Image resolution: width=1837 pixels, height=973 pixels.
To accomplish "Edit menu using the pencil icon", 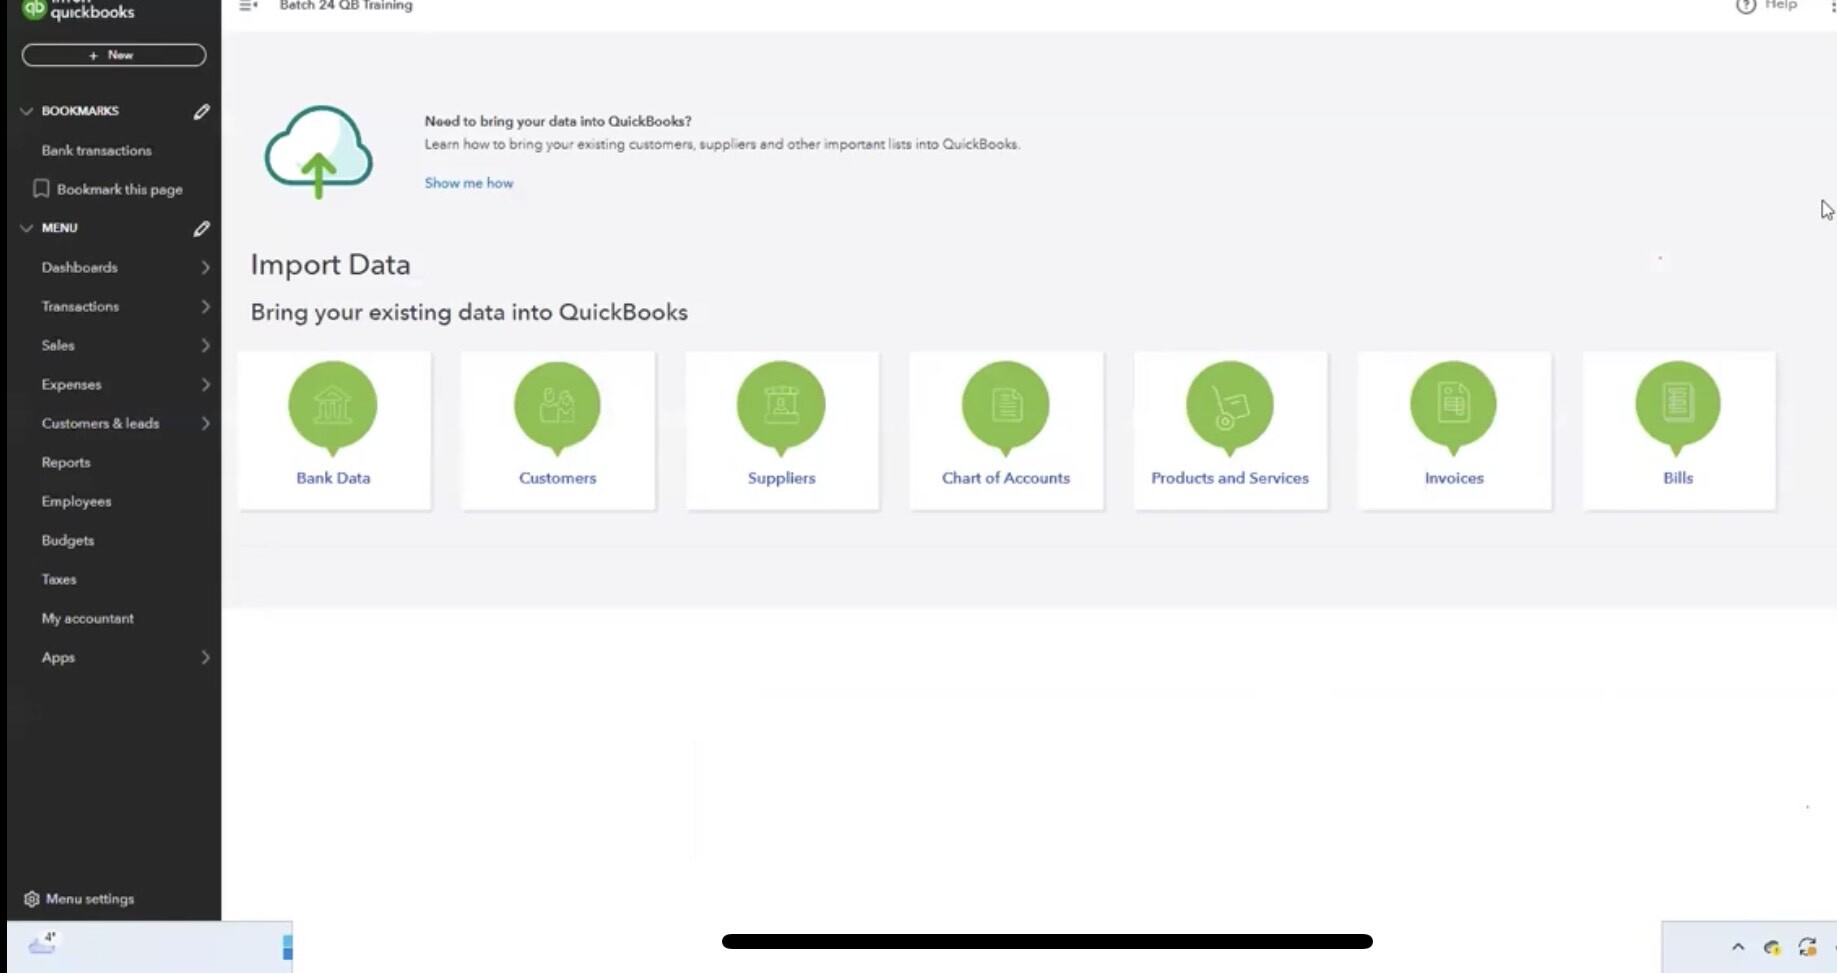I will pos(202,229).
